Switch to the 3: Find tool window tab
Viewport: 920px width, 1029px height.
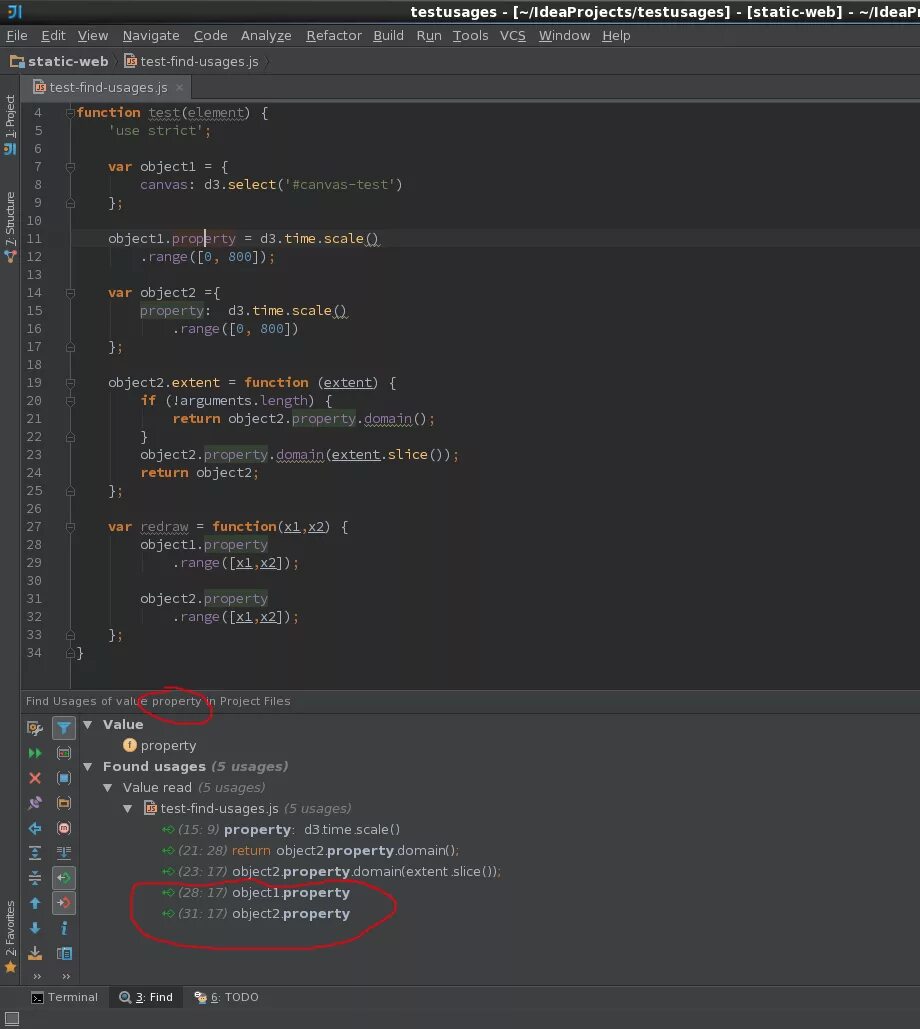point(146,998)
